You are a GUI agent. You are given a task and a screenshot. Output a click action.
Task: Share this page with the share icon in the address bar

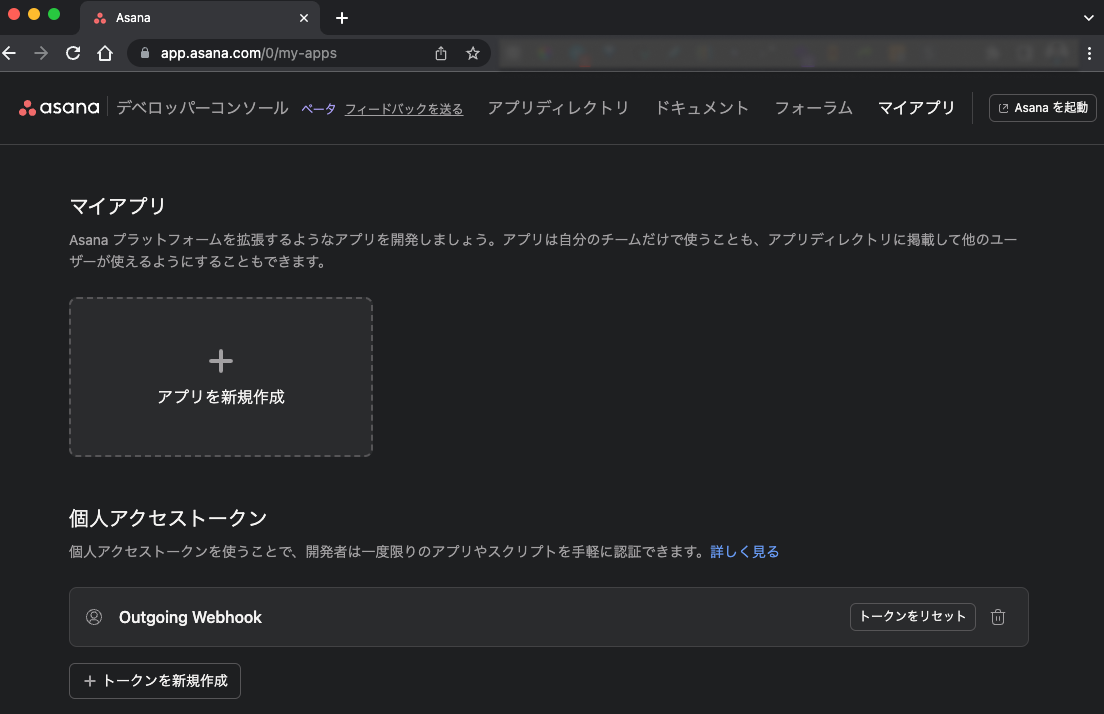(x=441, y=53)
